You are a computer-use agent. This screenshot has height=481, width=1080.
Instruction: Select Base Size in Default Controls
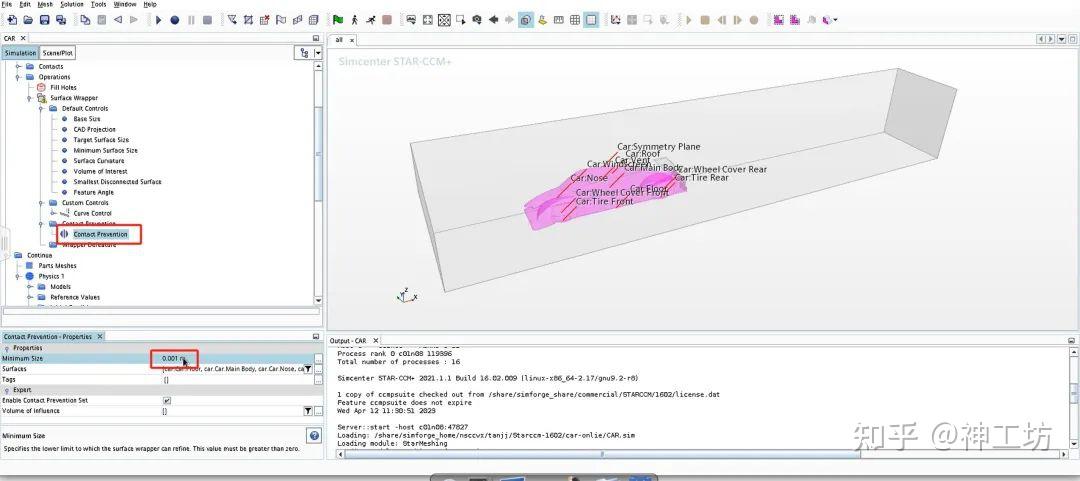pyautogui.click(x=87, y=119)
